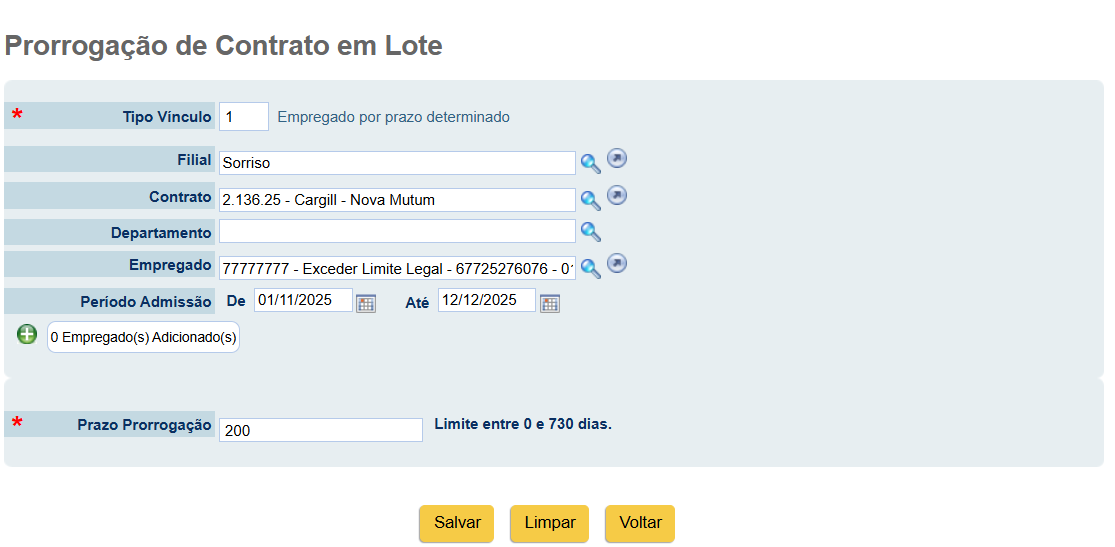1115x547 pixels.
Task: Click the De admission date field
Action: tap(304, 300)
